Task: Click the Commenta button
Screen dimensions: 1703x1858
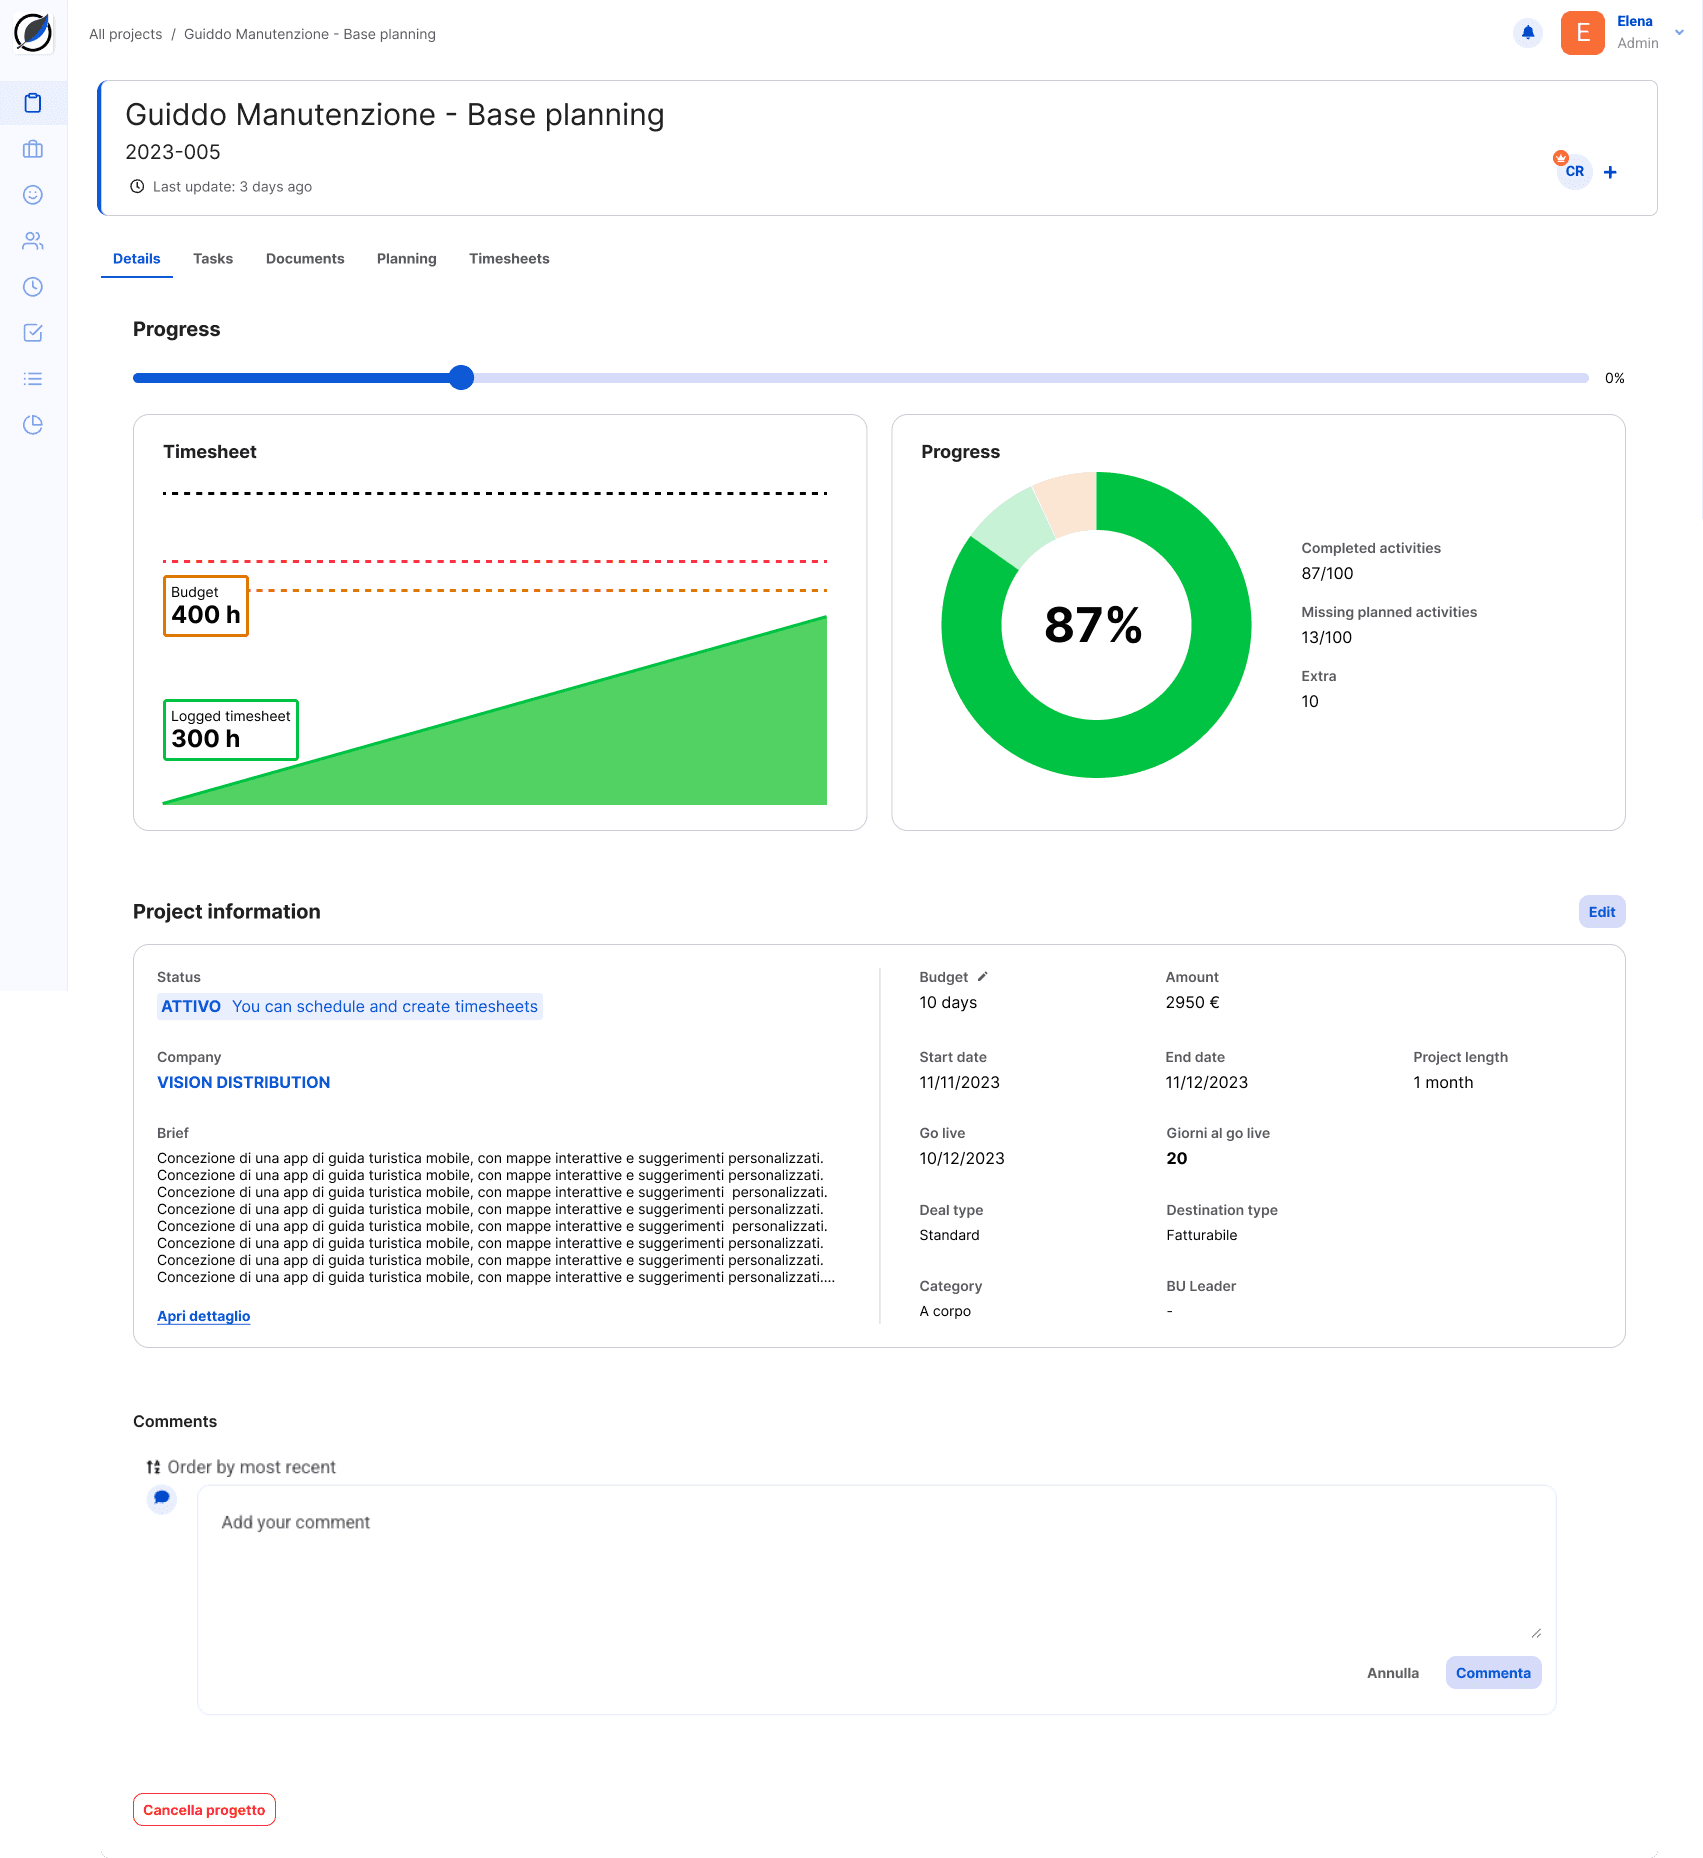Action: 1493,1673
